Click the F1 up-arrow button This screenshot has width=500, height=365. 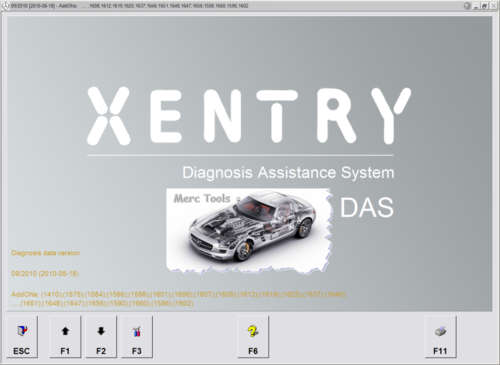click(x=65, y=337)
